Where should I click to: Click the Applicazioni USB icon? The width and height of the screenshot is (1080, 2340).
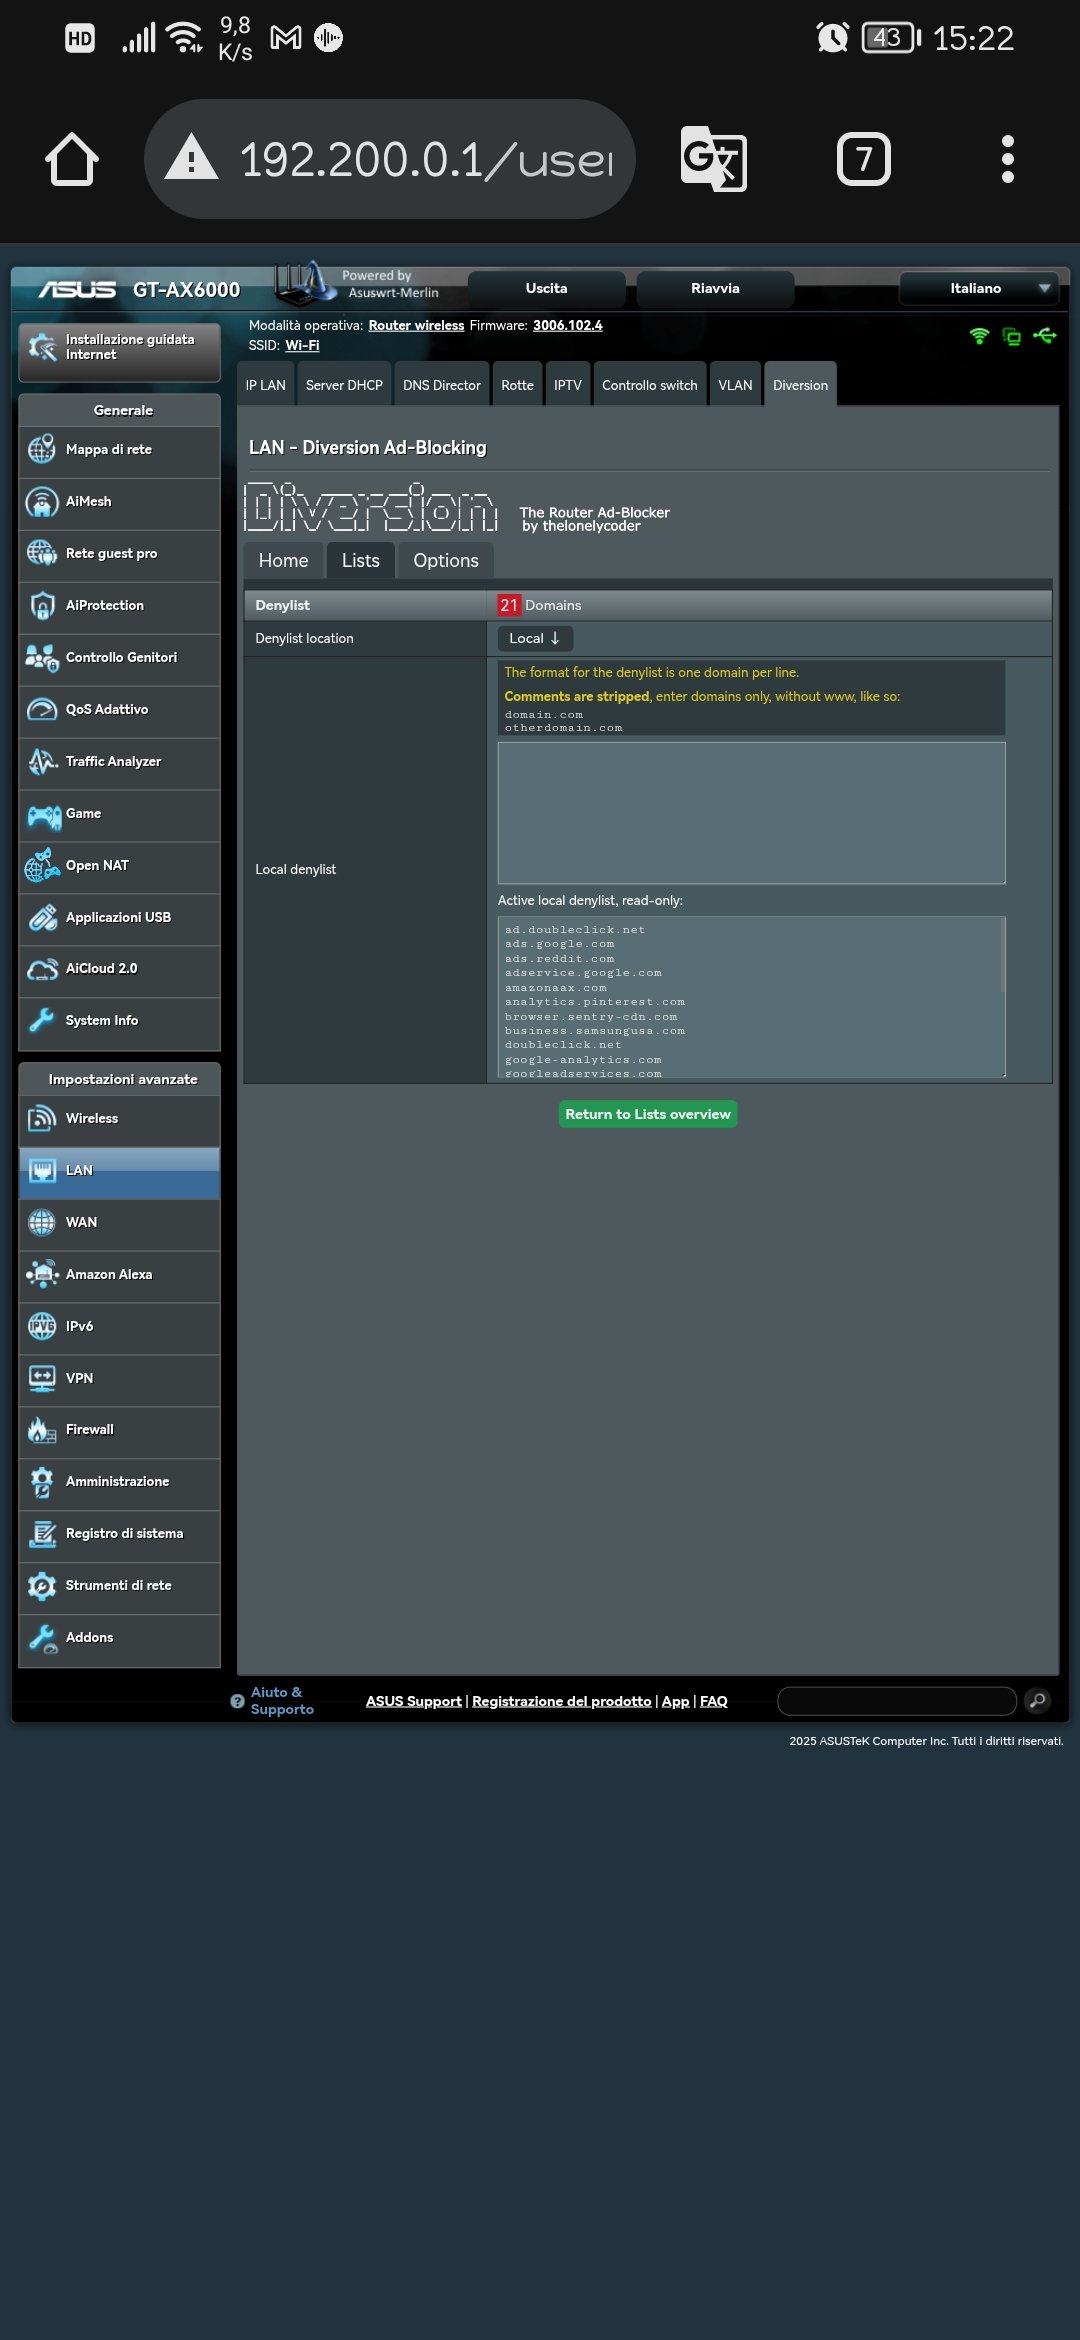pos(42,917)
